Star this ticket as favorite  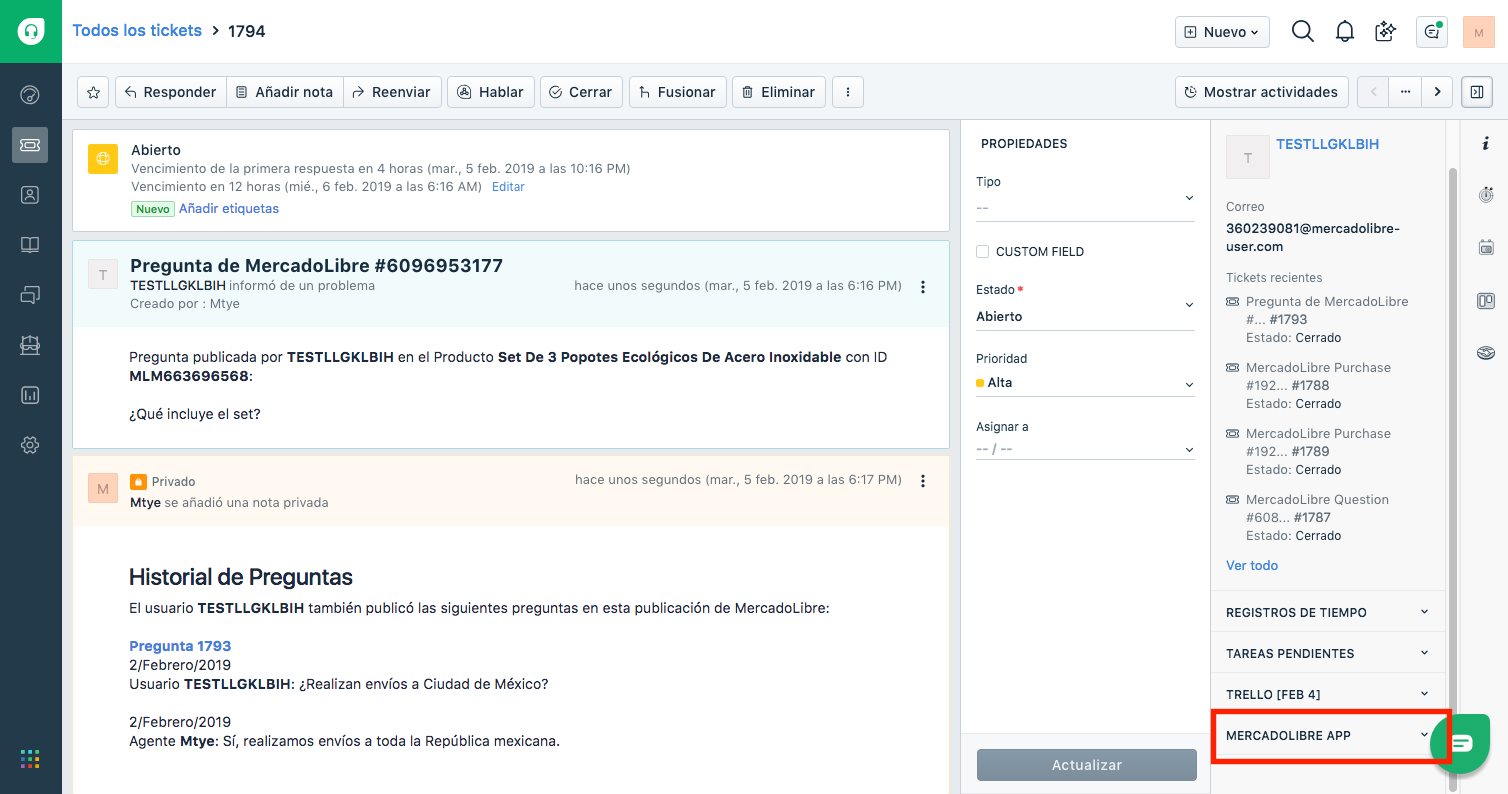pos(93,92)
